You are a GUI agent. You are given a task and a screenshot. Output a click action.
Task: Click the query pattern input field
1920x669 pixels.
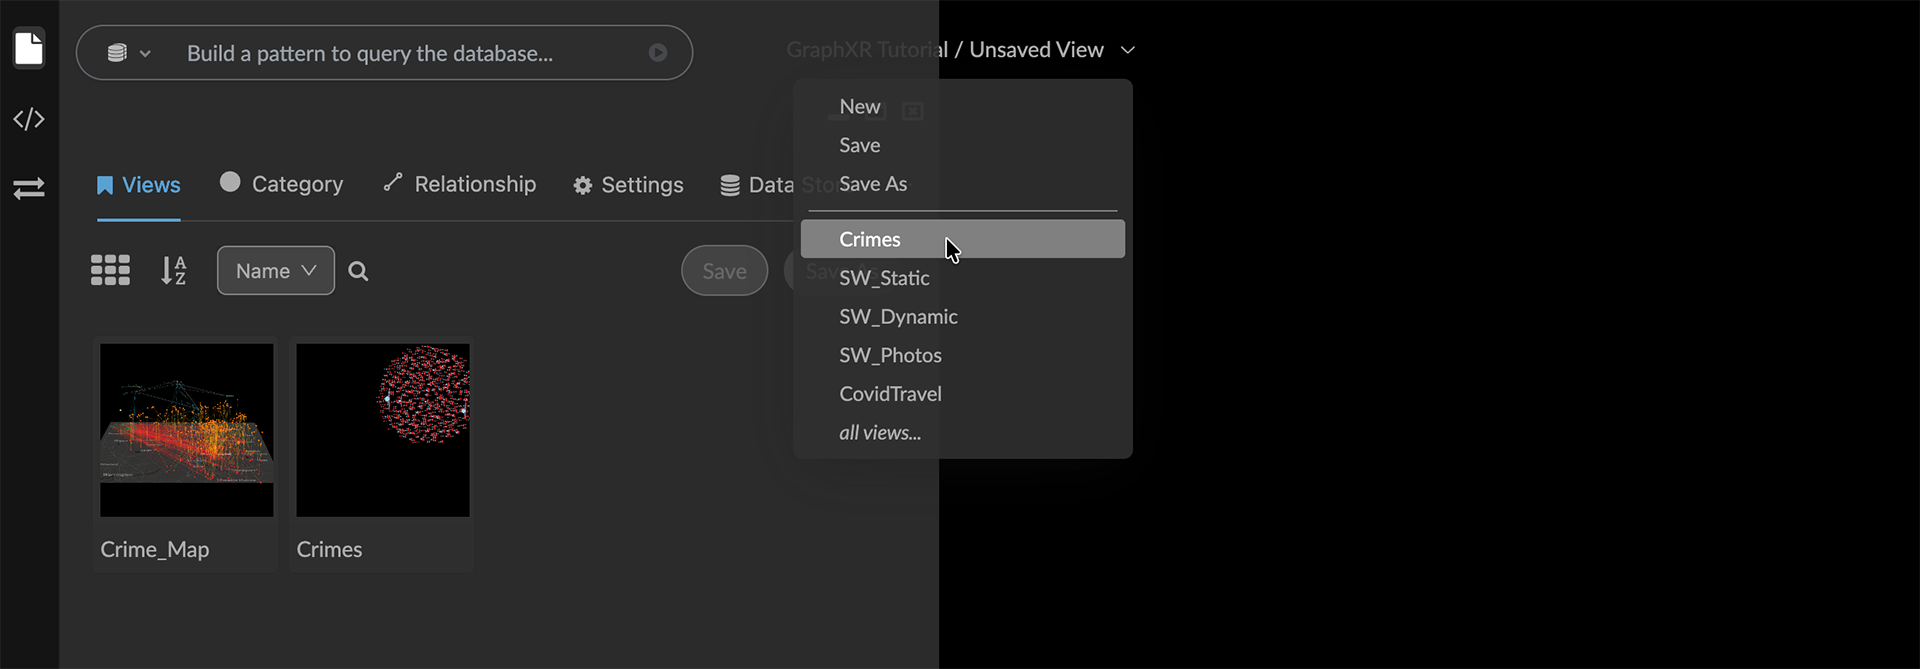400,53
